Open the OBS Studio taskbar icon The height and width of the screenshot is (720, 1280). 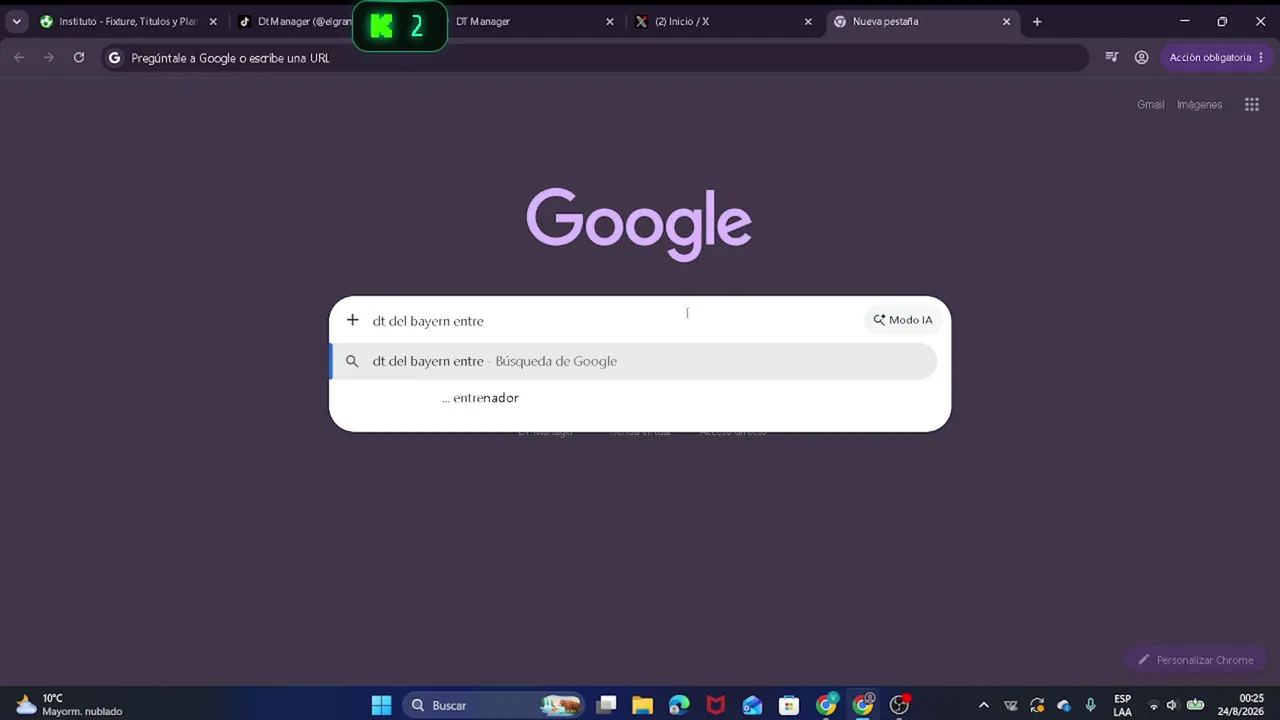(x=900, y=705)
